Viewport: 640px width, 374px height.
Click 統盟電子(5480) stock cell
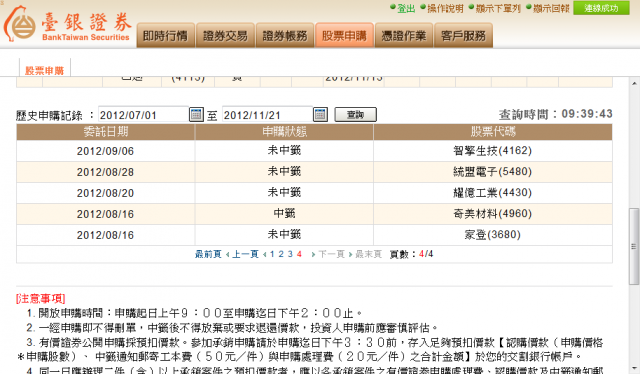click(493, 171)
